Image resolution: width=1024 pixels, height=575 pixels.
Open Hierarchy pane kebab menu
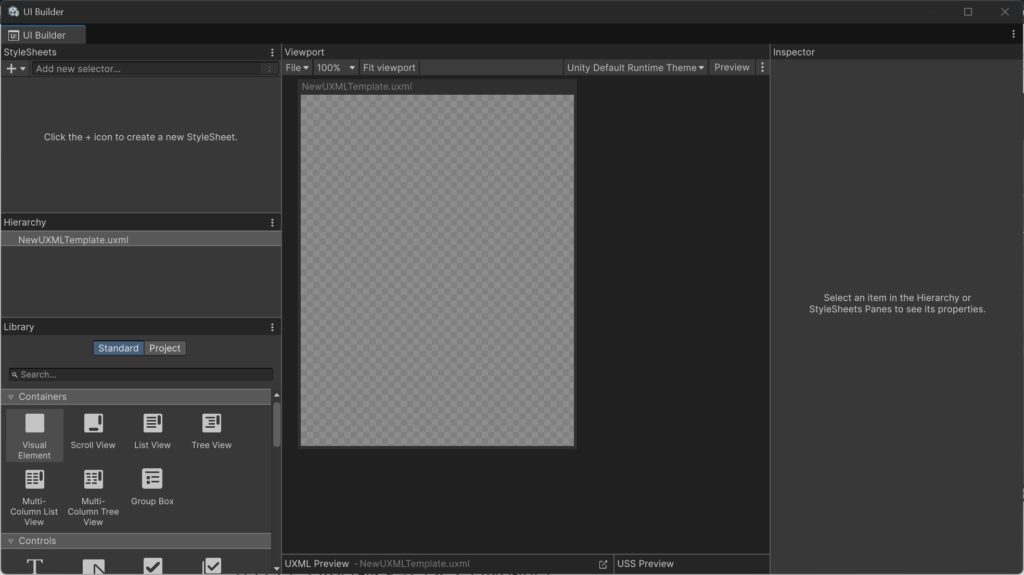(x=272, y=223)
